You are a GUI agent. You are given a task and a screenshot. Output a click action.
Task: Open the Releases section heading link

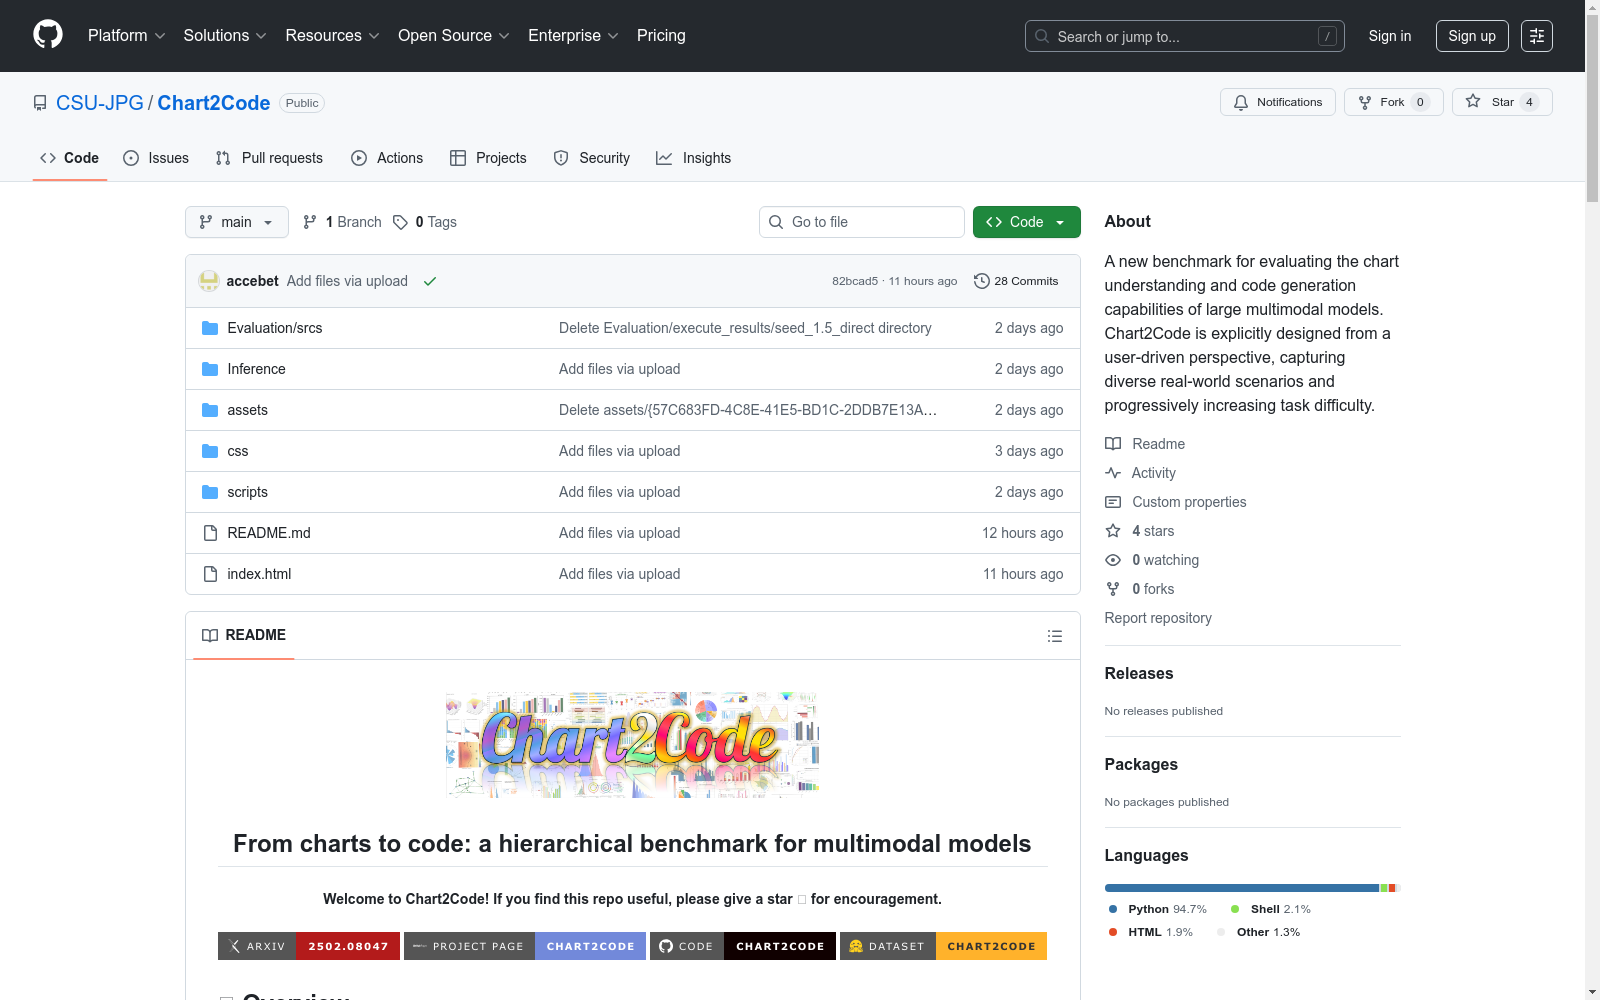pos(1139,674)
